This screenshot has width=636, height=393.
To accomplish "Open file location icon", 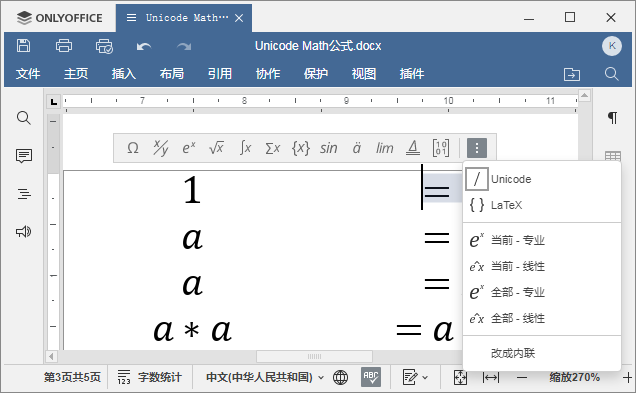I will [572, 74].
